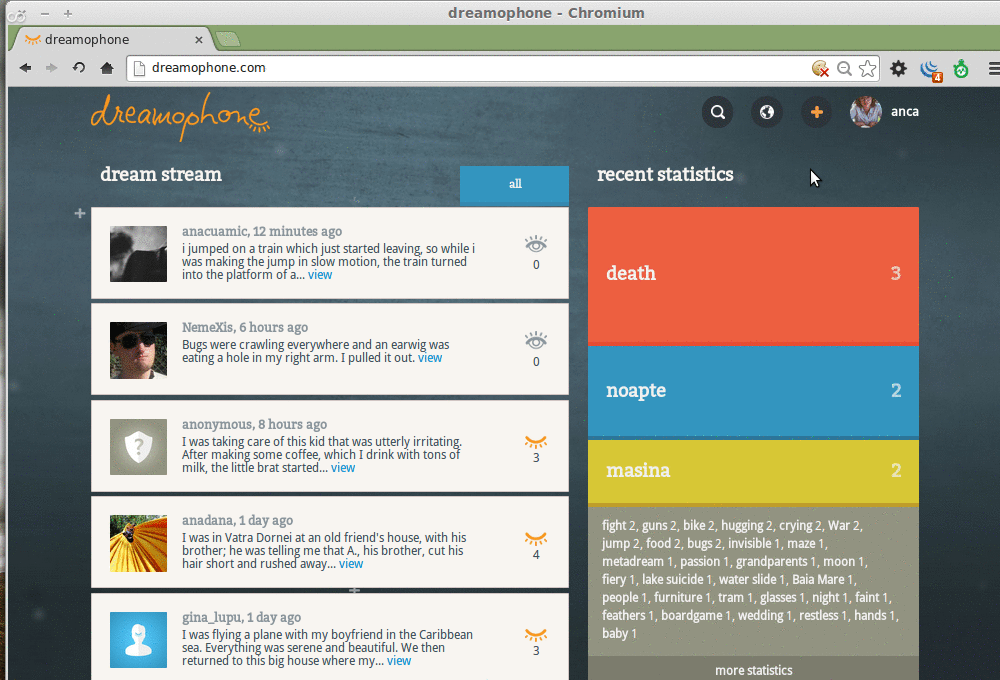Click 'anonymous, 8 hours ago' header
Image resolution: width=1000 pixels, height=680 pixels.
pos(254,424)
